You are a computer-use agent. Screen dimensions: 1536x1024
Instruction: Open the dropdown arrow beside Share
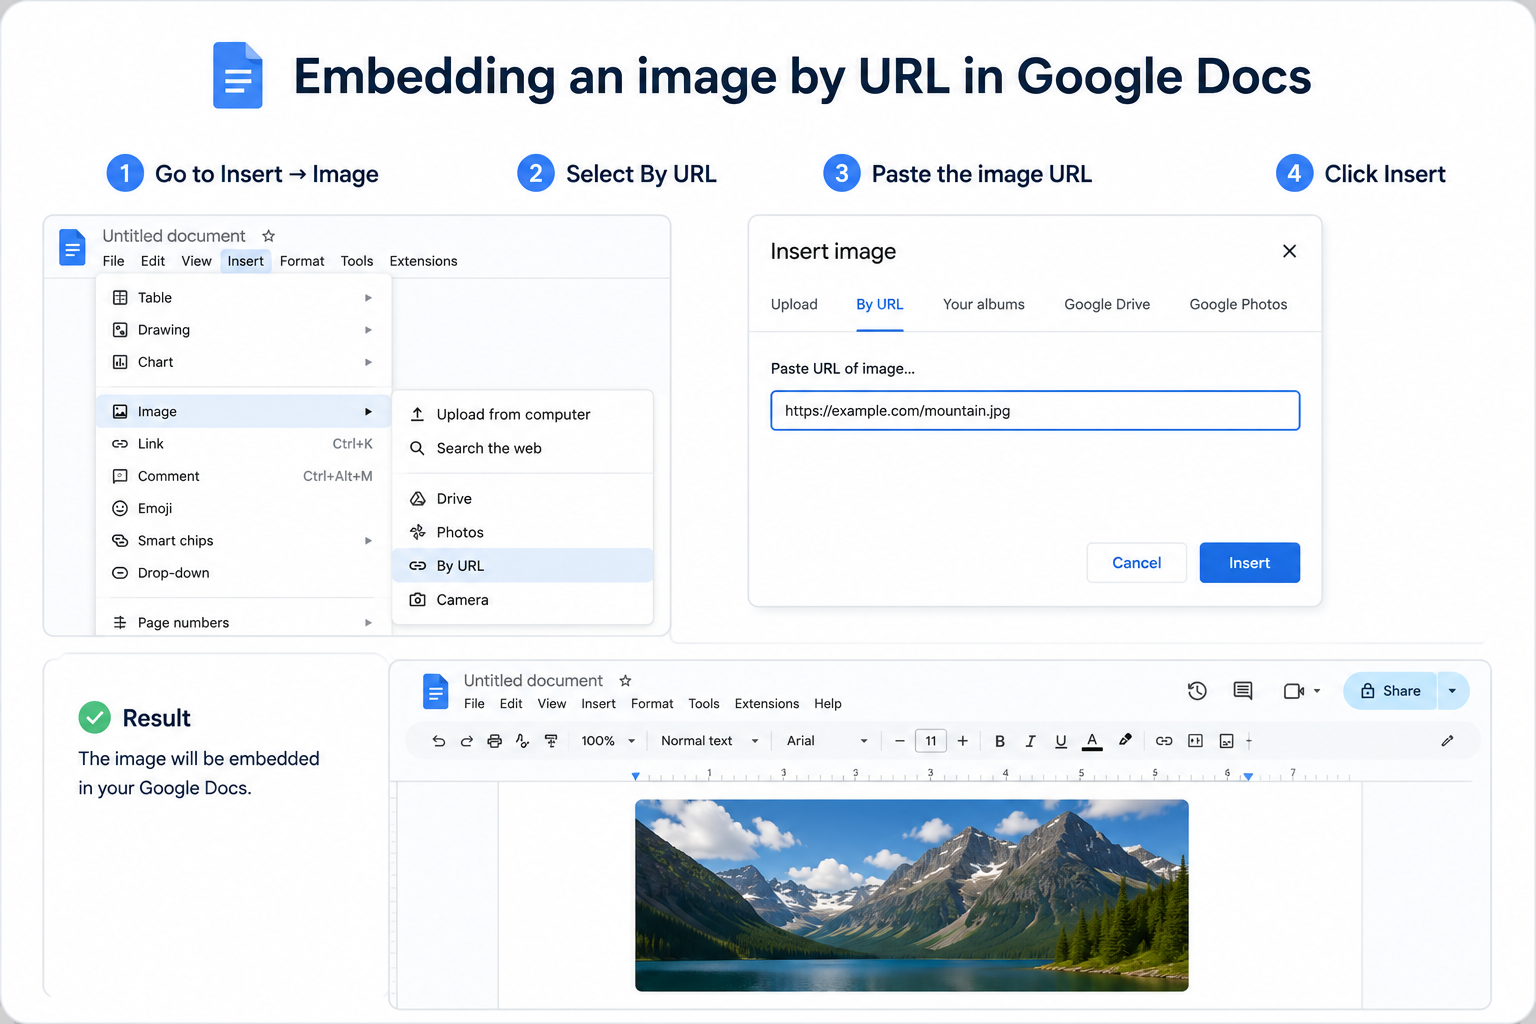tap(1453, 691)
